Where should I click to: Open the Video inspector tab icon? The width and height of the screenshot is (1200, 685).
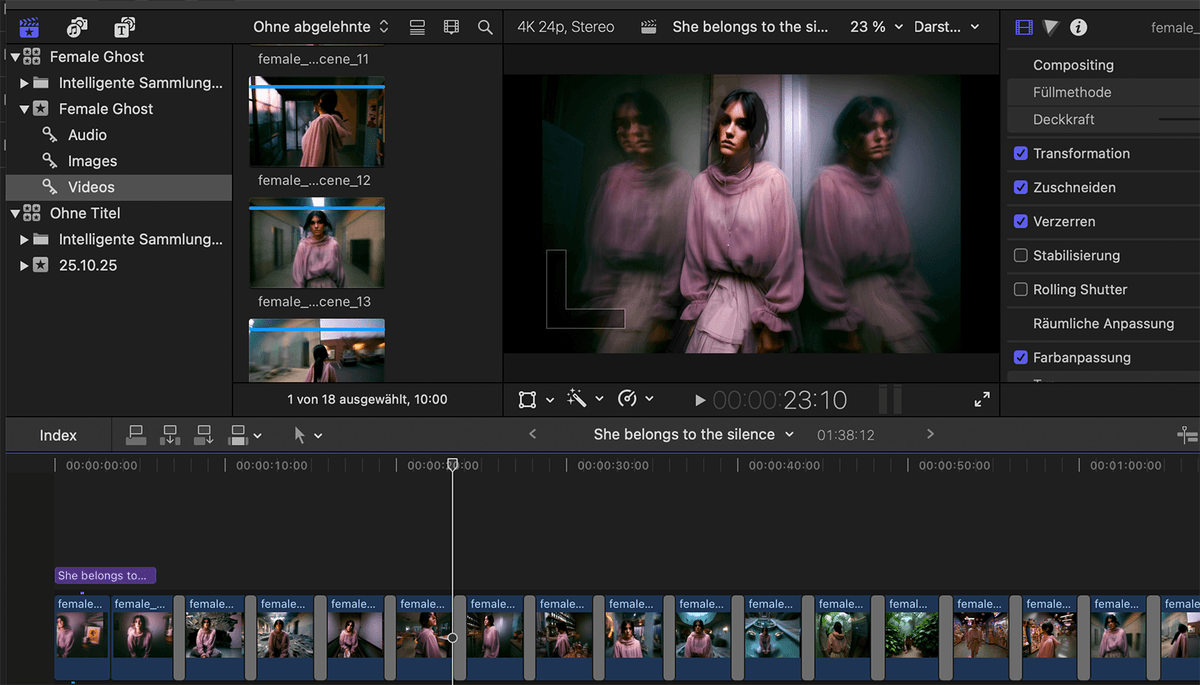[x=1023, y=27]
